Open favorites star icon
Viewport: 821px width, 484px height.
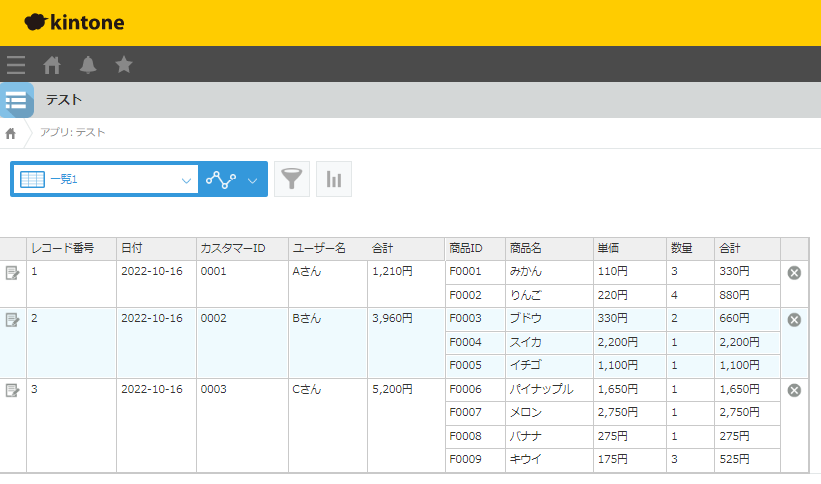coord(124,64)
